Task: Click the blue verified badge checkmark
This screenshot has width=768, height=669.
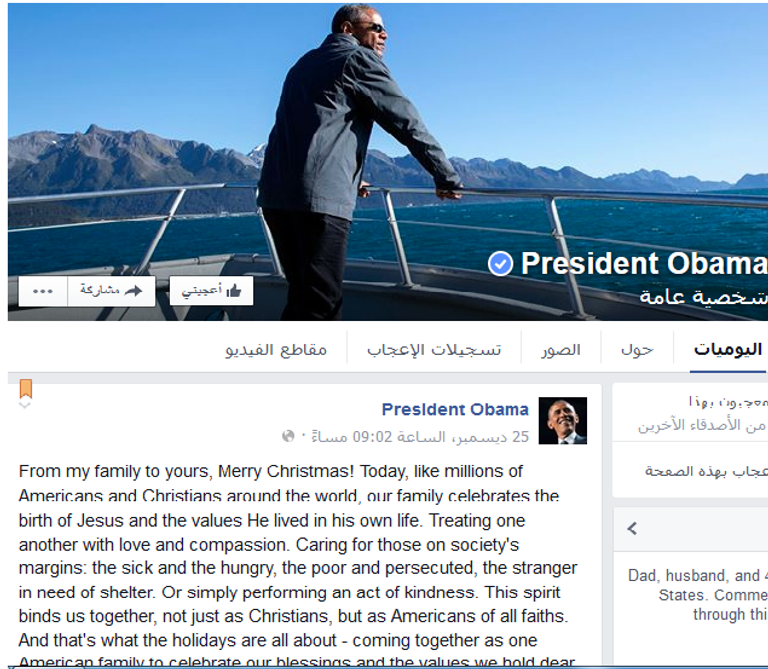Action: pyautogui.click(x=500, y=264)
